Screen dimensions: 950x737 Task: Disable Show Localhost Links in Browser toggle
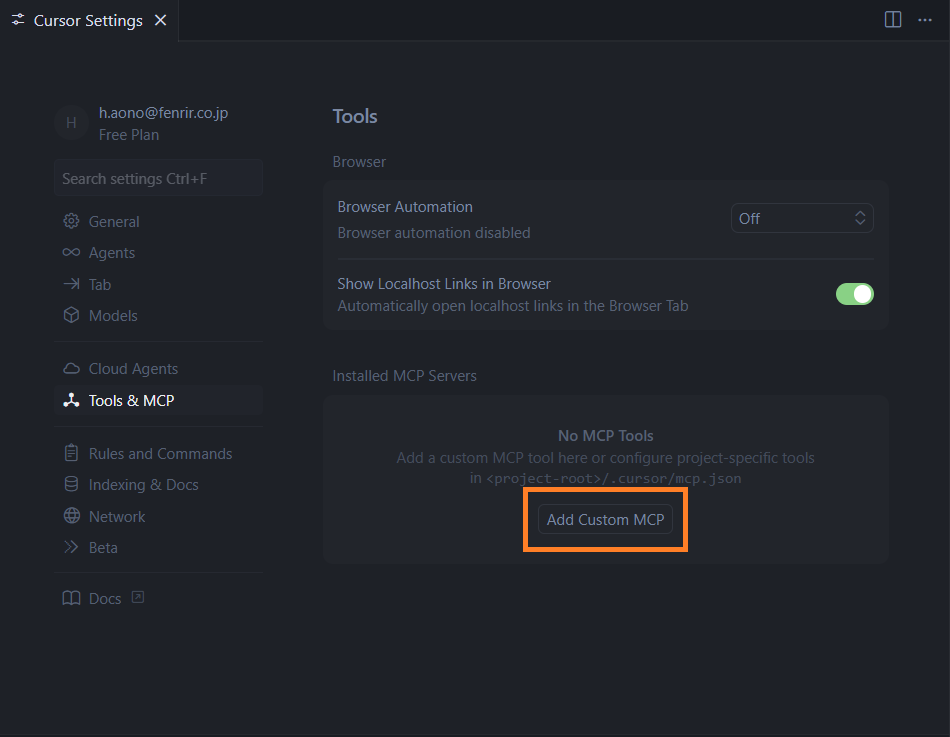[854, 294]
